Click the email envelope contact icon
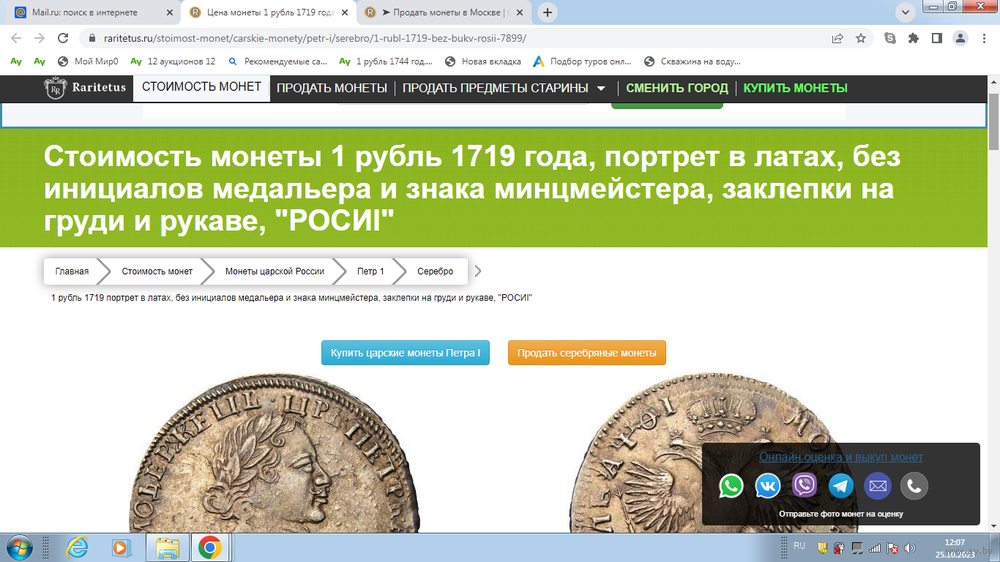The height and width of the screenshot is (562, 1000). (x=878, y=486)
